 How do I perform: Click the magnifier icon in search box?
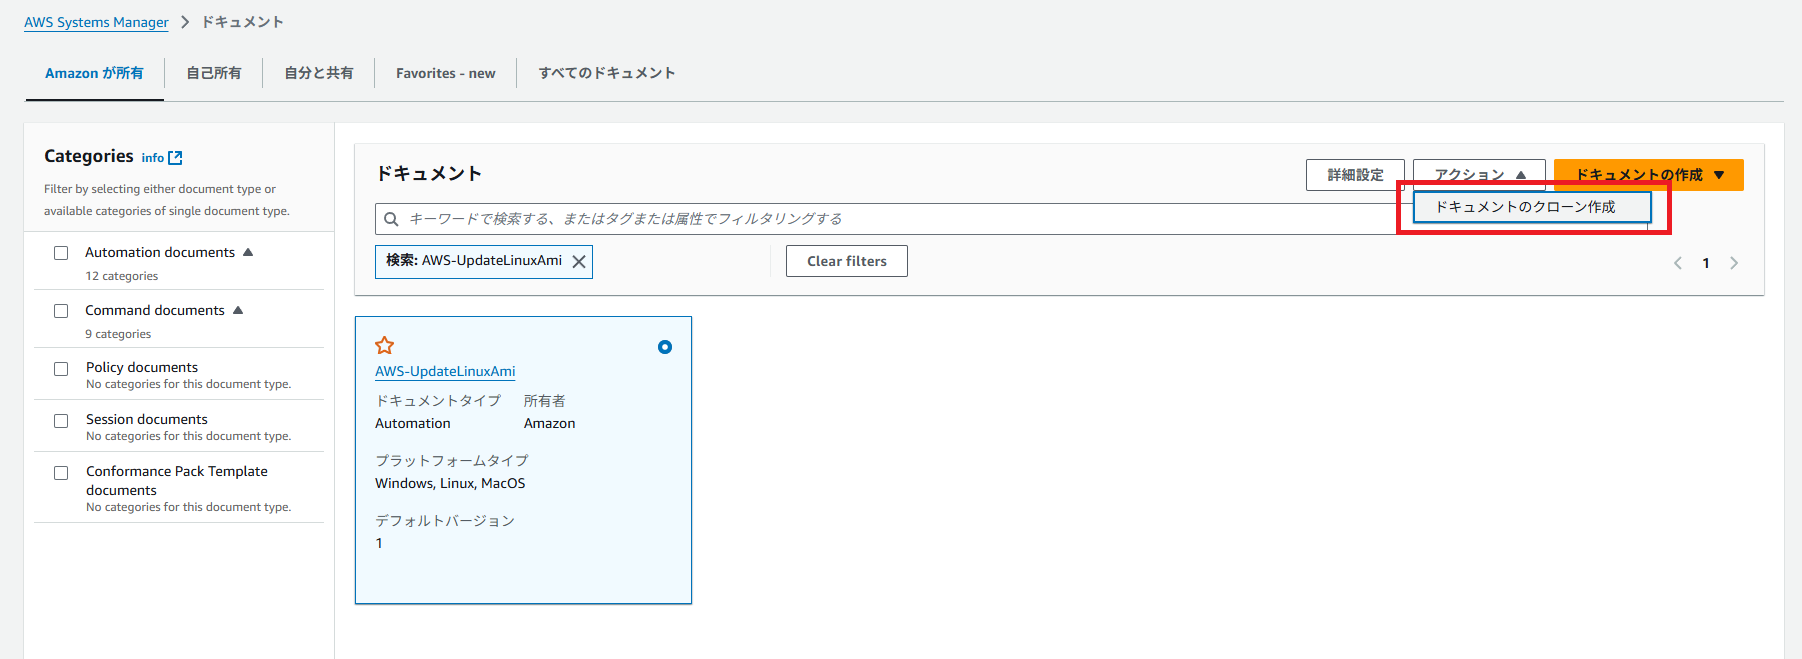pos(392,219)
